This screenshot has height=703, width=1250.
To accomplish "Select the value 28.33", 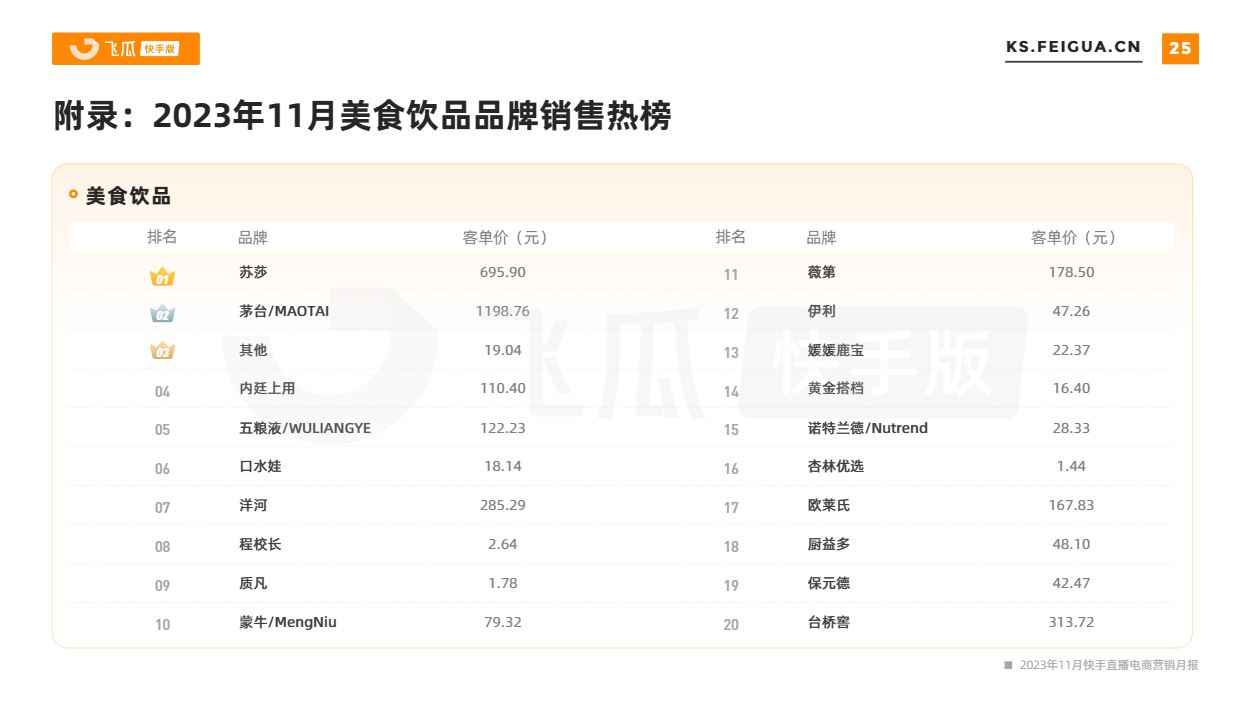I will (x=1071, y=427).
